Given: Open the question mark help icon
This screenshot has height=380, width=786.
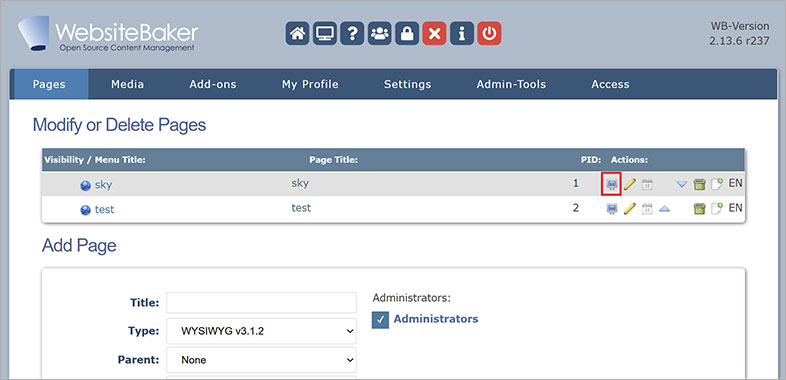Looking at the screenshot, I should pos(352,34).
